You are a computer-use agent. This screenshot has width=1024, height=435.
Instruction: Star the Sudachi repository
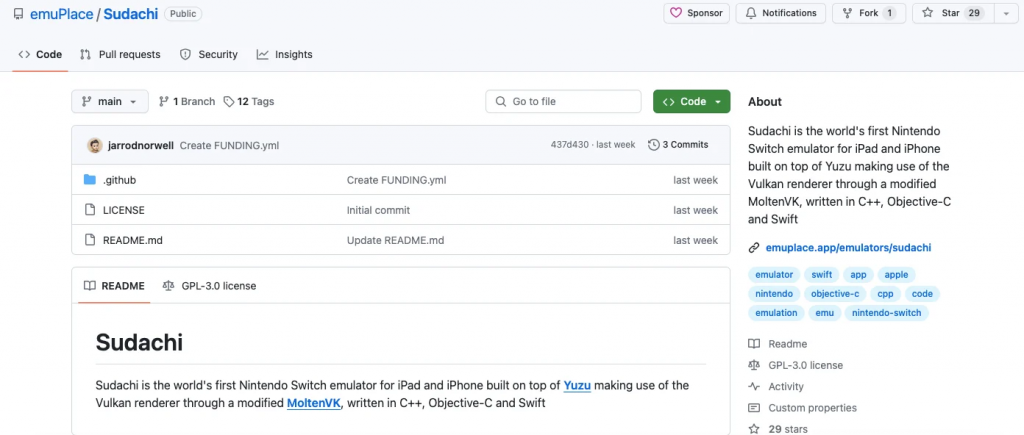tap(953, 13)
